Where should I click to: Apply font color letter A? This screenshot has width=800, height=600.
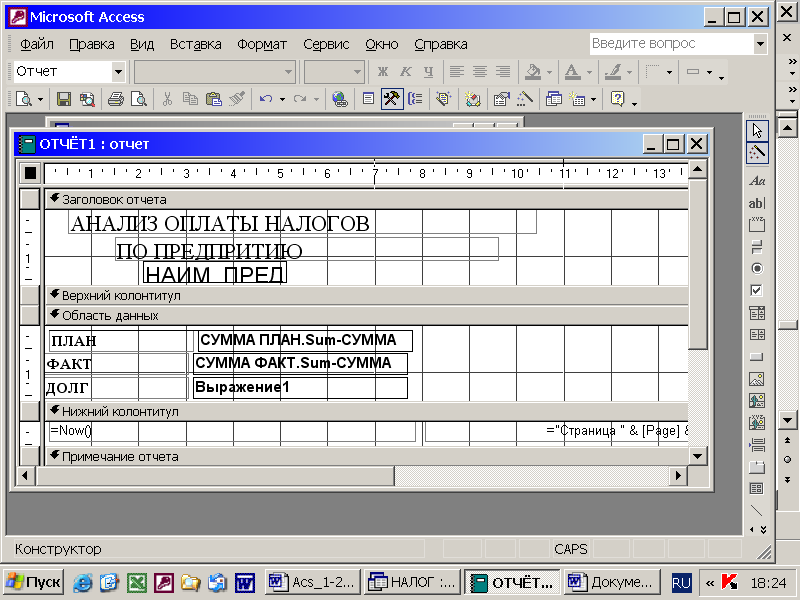coord(573,72)
